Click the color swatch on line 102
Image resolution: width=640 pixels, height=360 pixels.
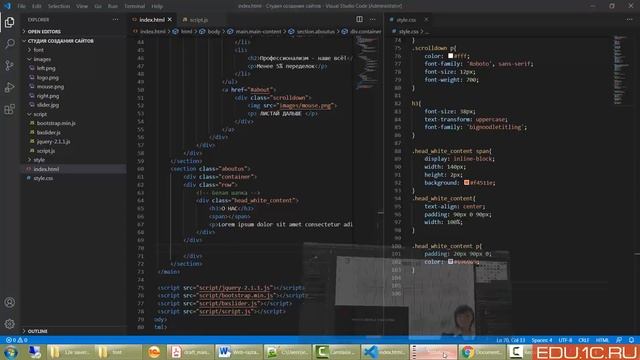click(450, 262)
